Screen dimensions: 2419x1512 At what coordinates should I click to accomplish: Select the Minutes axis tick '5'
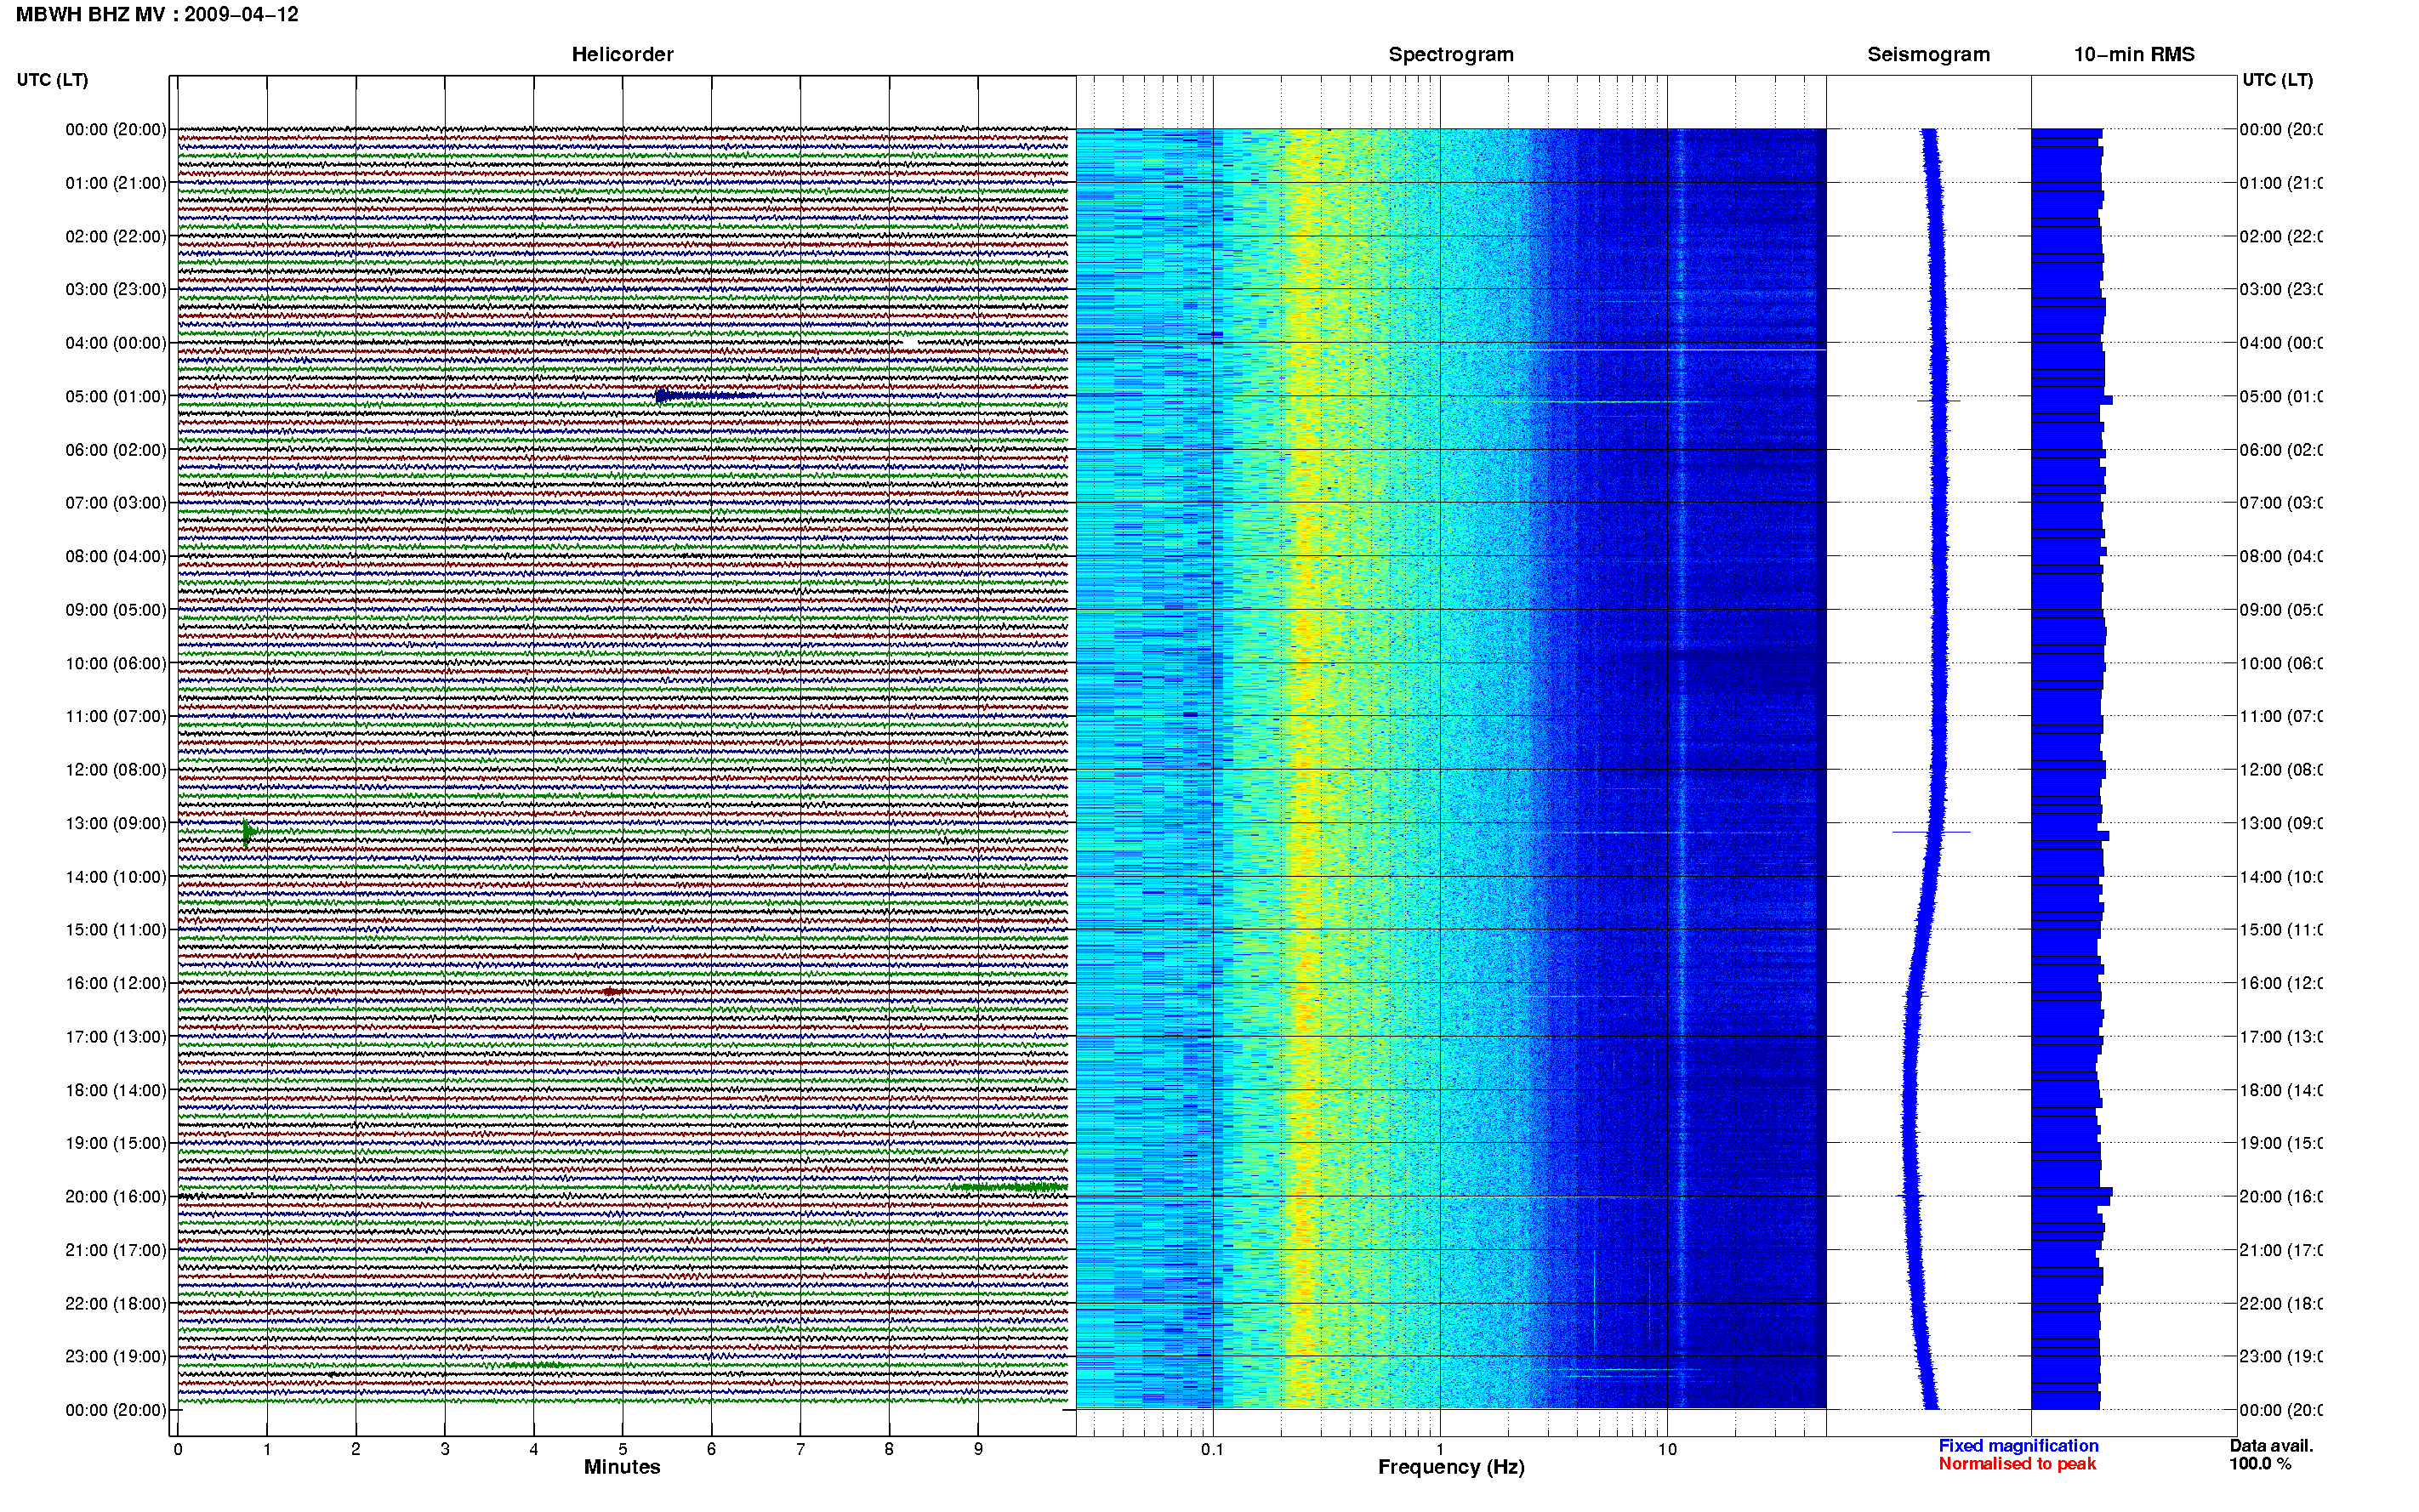[x=622, y=1449]
